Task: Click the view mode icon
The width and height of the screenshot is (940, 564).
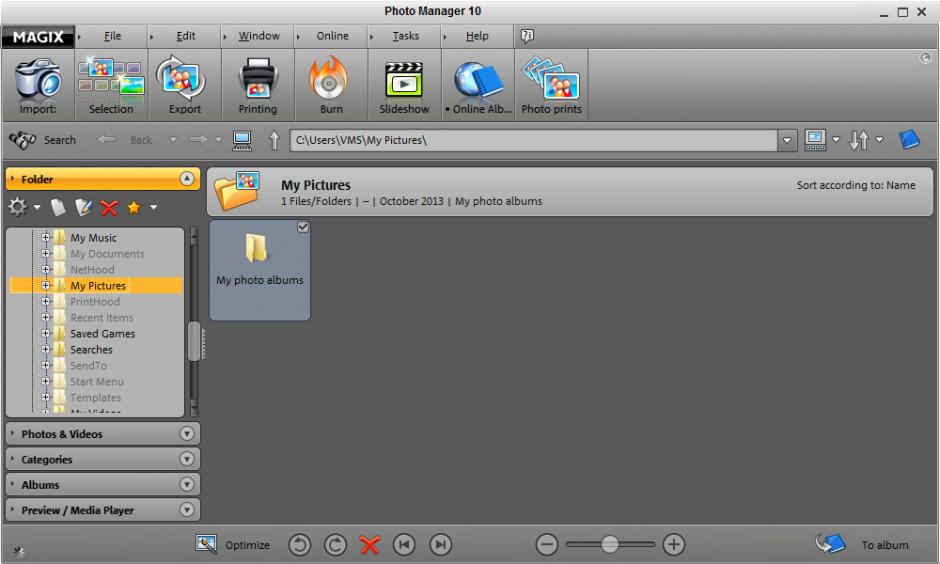Action: click(x=815, y=140)
